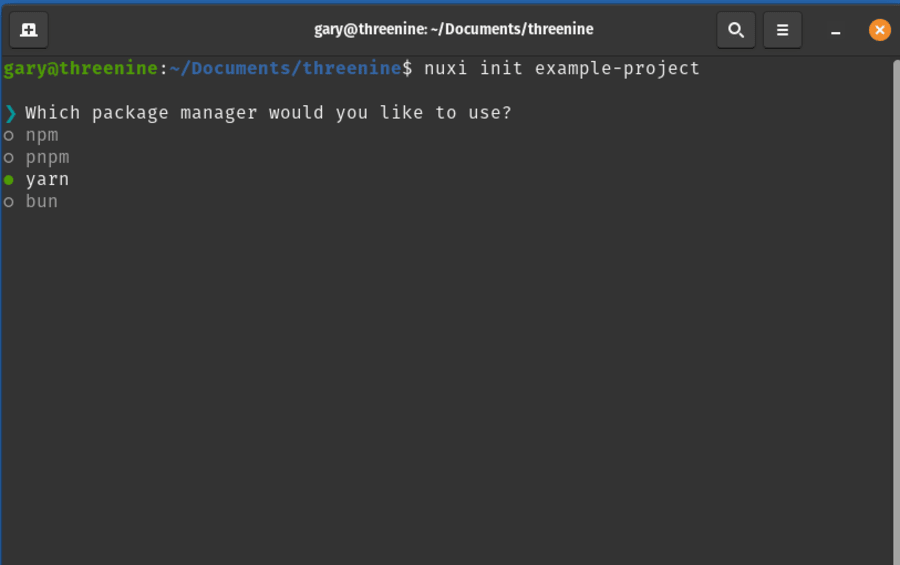Click the blue ~/Documents/threenine path

[285, 68]
